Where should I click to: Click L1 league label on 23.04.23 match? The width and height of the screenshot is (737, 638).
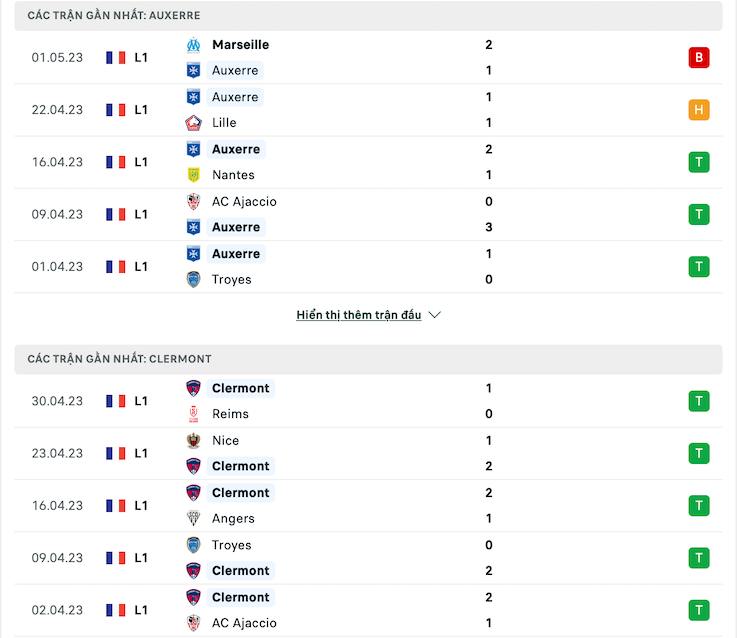tap(141, 454)
